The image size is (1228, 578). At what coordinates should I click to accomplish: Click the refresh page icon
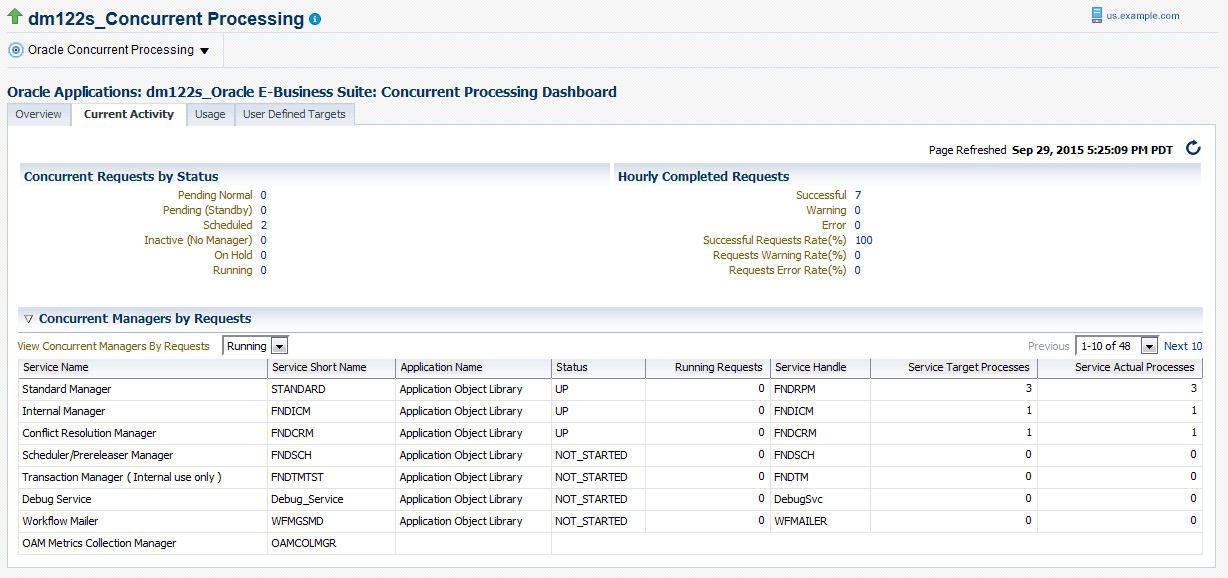point(1192,148)
